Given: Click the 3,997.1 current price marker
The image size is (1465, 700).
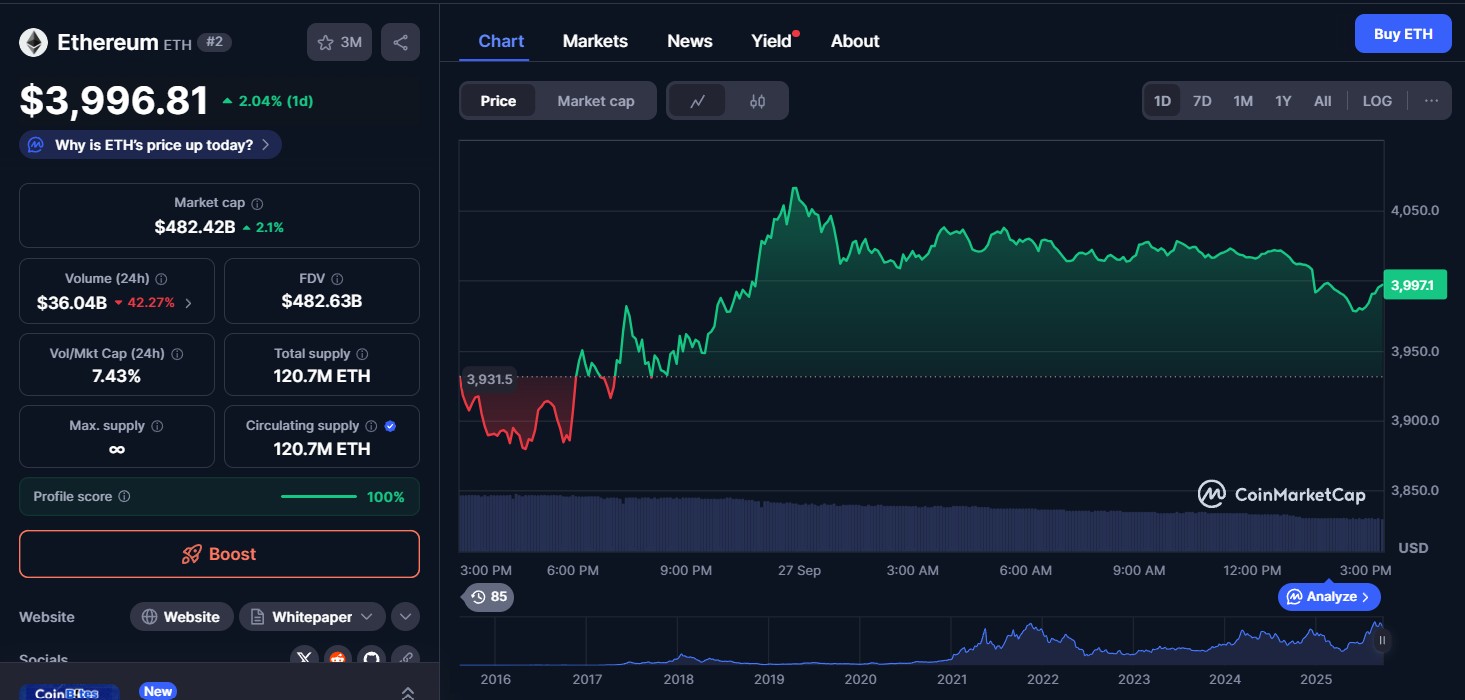Looking at the screenshot, I should [1415, 285].
